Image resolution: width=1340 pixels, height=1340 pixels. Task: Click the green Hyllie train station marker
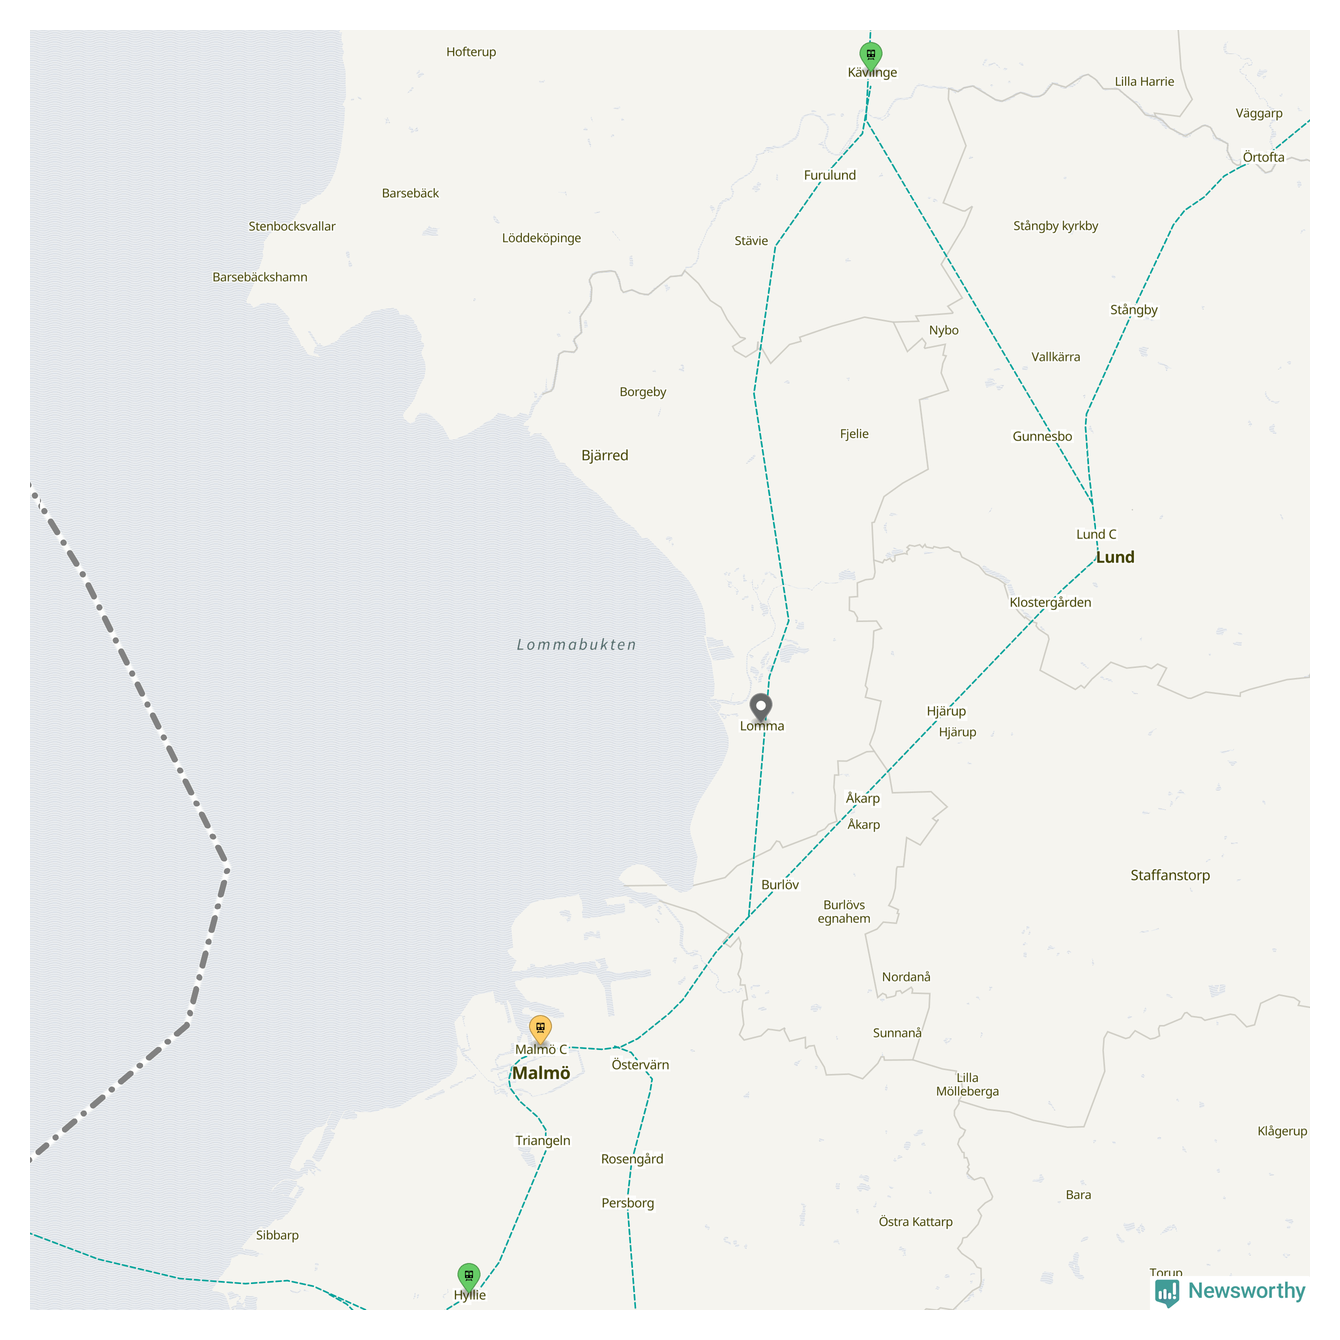click(469, 1277)
